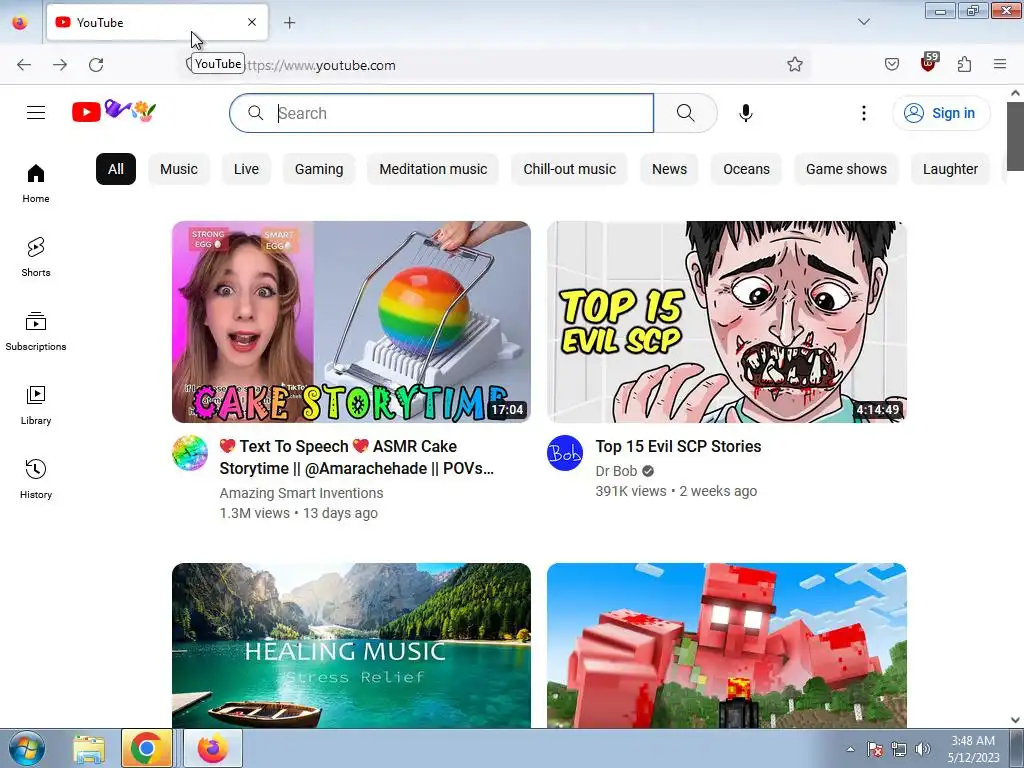Open a new browser tab
Viewport: 1024px width, 768px height.
(289, 23)
